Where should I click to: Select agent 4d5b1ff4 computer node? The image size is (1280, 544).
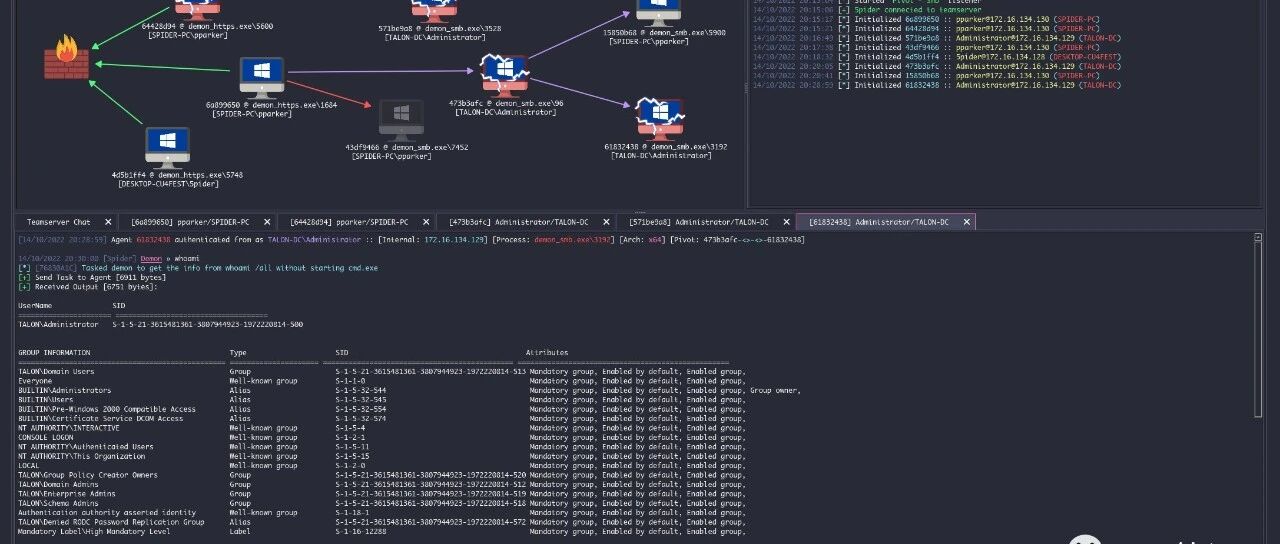click(168, 147)
